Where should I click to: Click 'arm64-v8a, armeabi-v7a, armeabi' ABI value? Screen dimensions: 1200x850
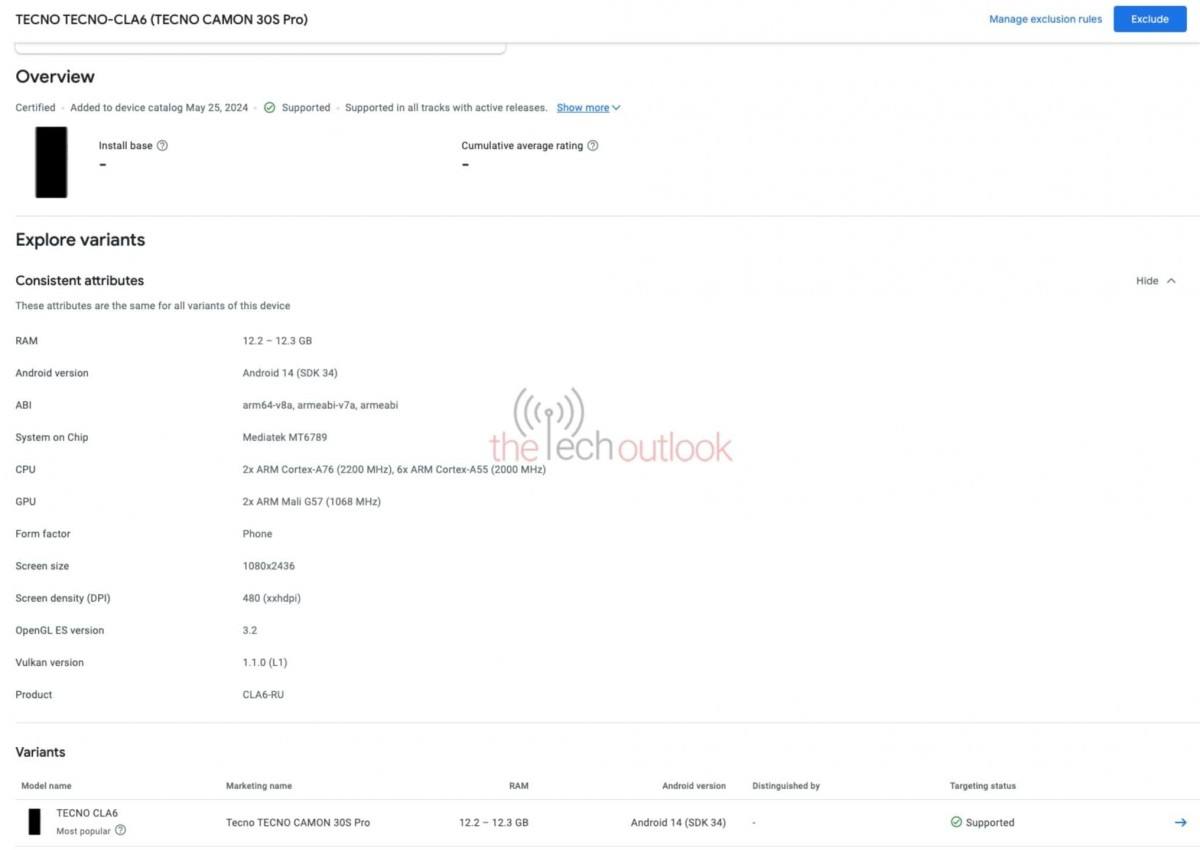click(x=320, y=405)
